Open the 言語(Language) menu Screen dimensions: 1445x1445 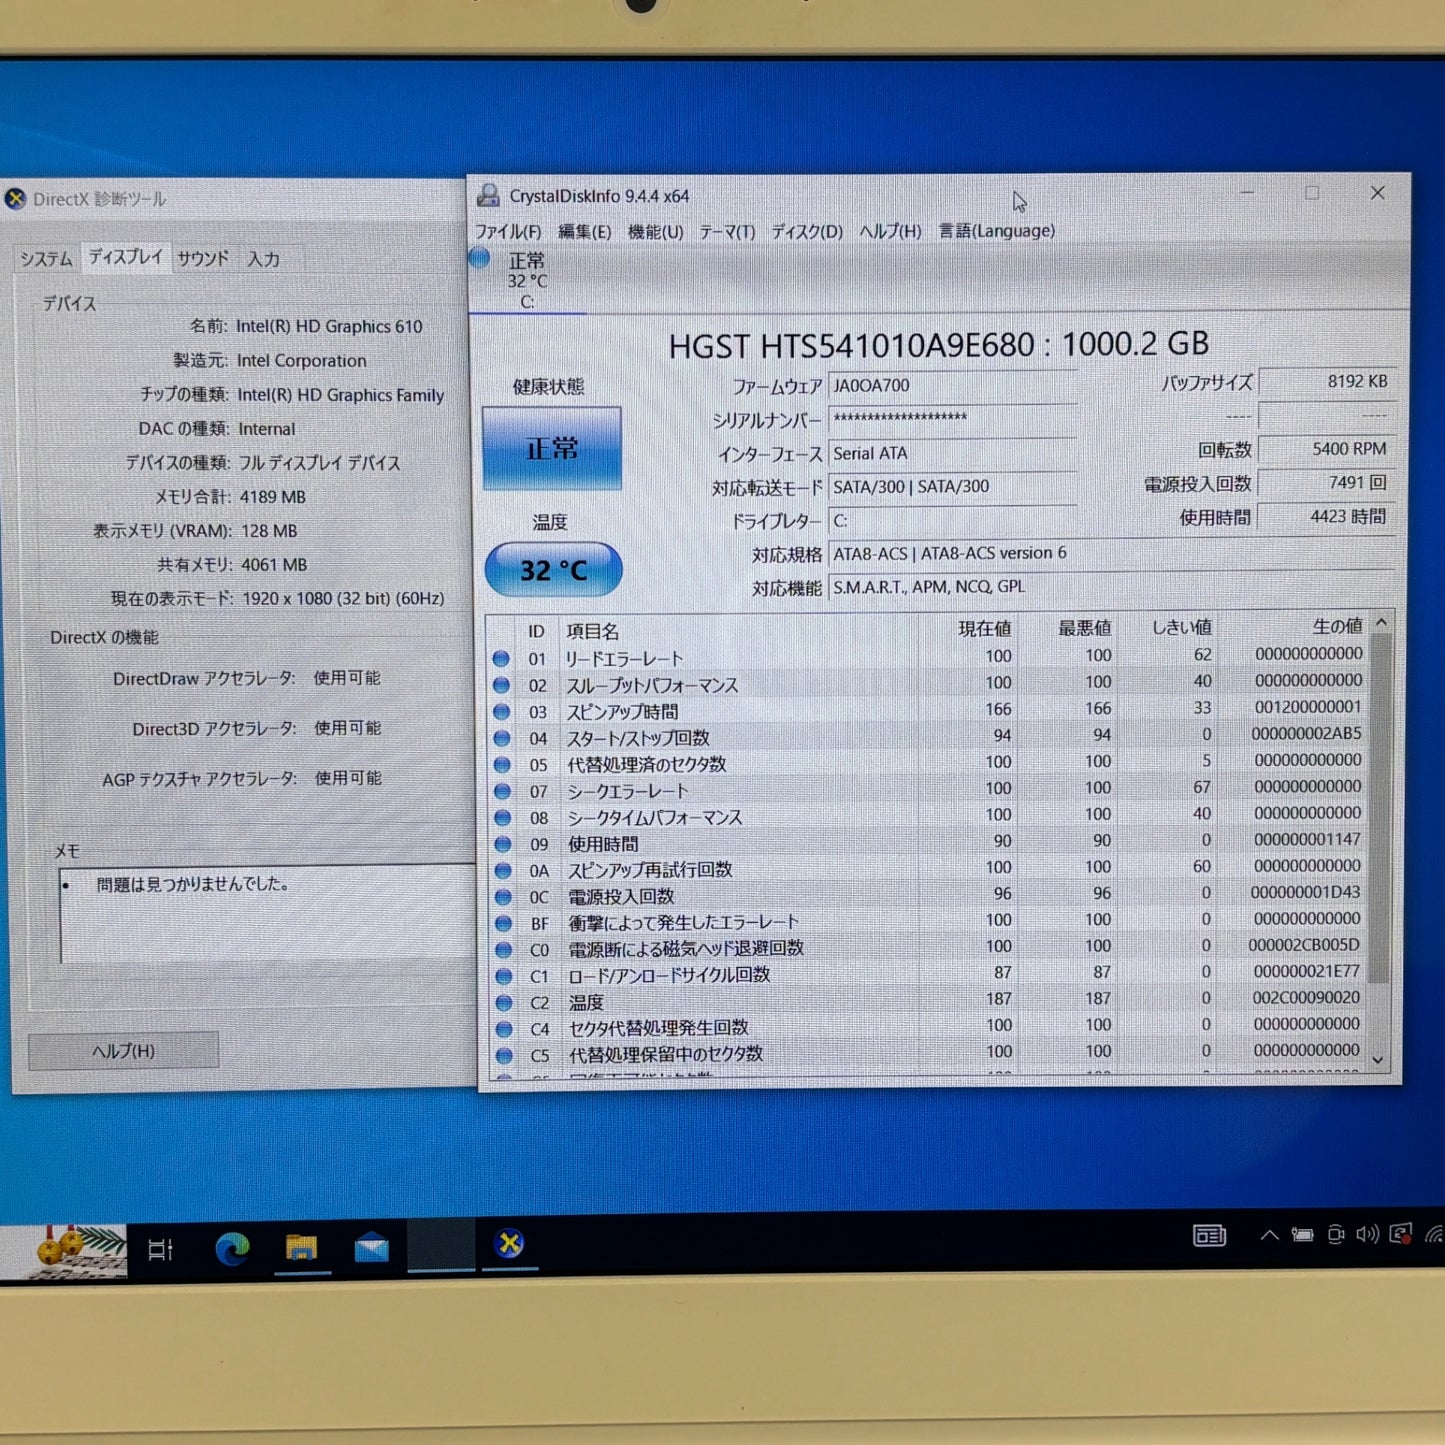coord(995,231)
